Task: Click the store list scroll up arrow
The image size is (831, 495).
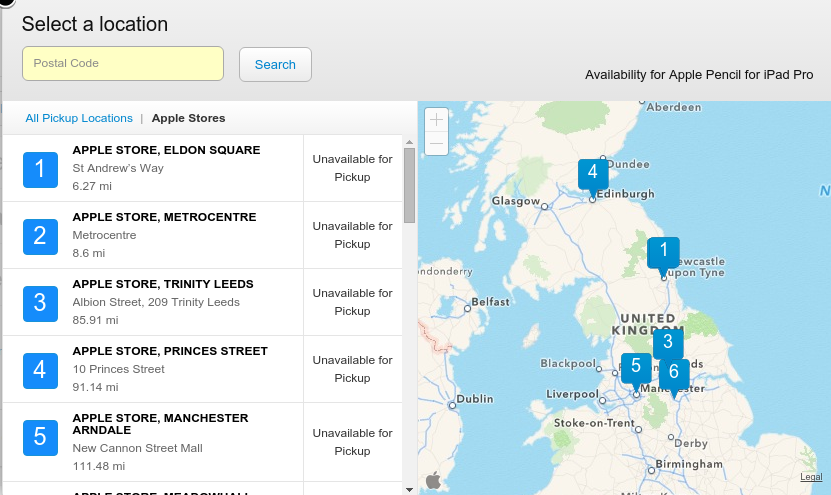Action: click(409, 142)
